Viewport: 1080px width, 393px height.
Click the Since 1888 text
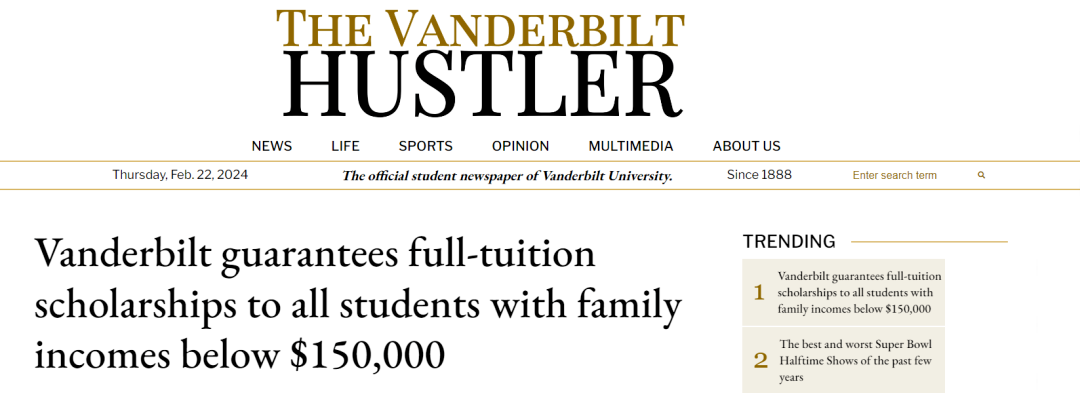tap(759, 175)
